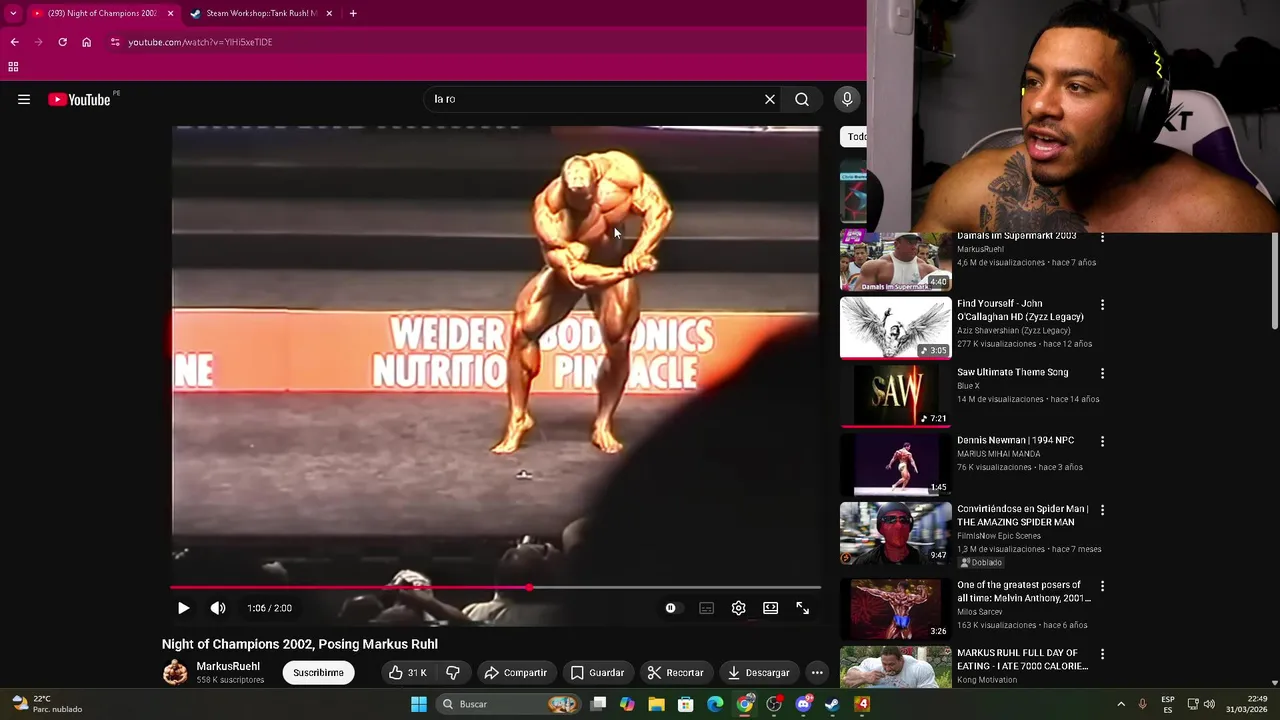Dislike the video

tap(453, 672)
